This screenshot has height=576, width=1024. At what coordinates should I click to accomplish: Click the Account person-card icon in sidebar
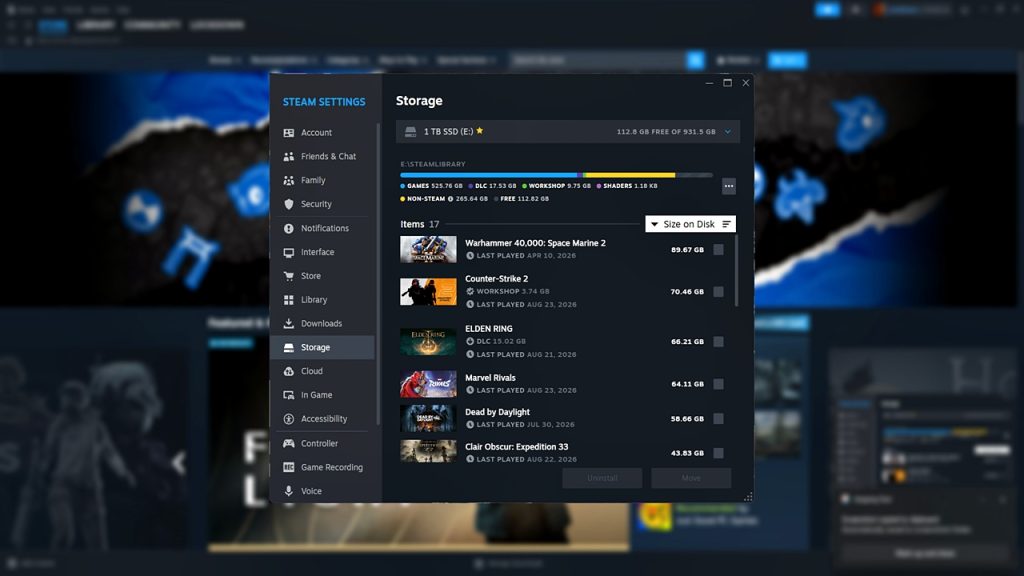[289, 133]
